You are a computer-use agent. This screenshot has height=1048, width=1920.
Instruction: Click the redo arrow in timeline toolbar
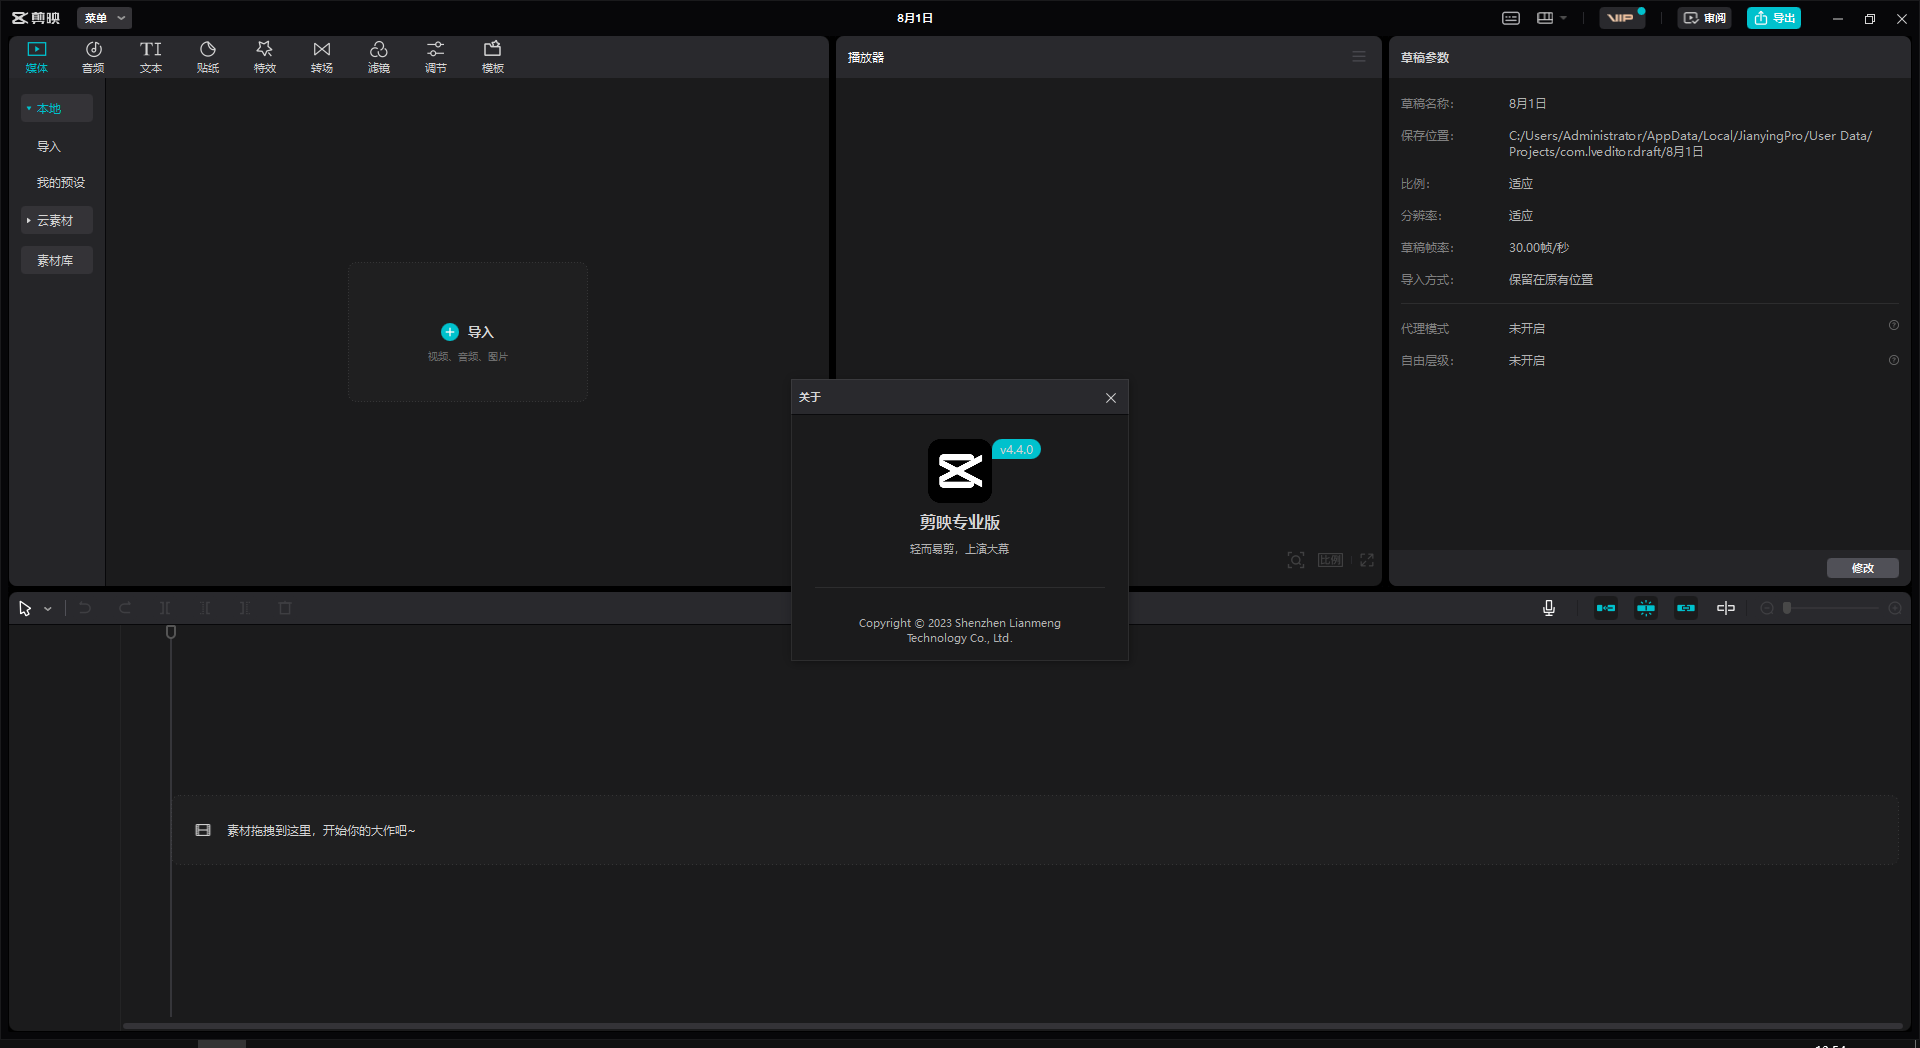point(125,608)
